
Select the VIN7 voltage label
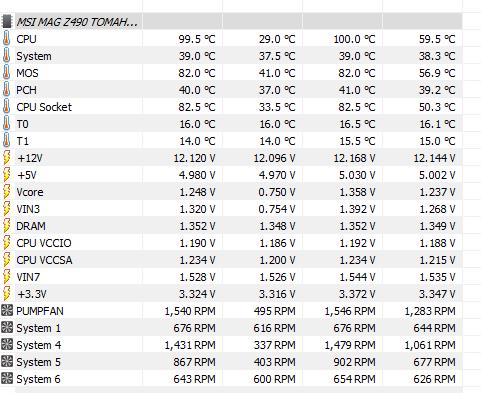[28, 277]
